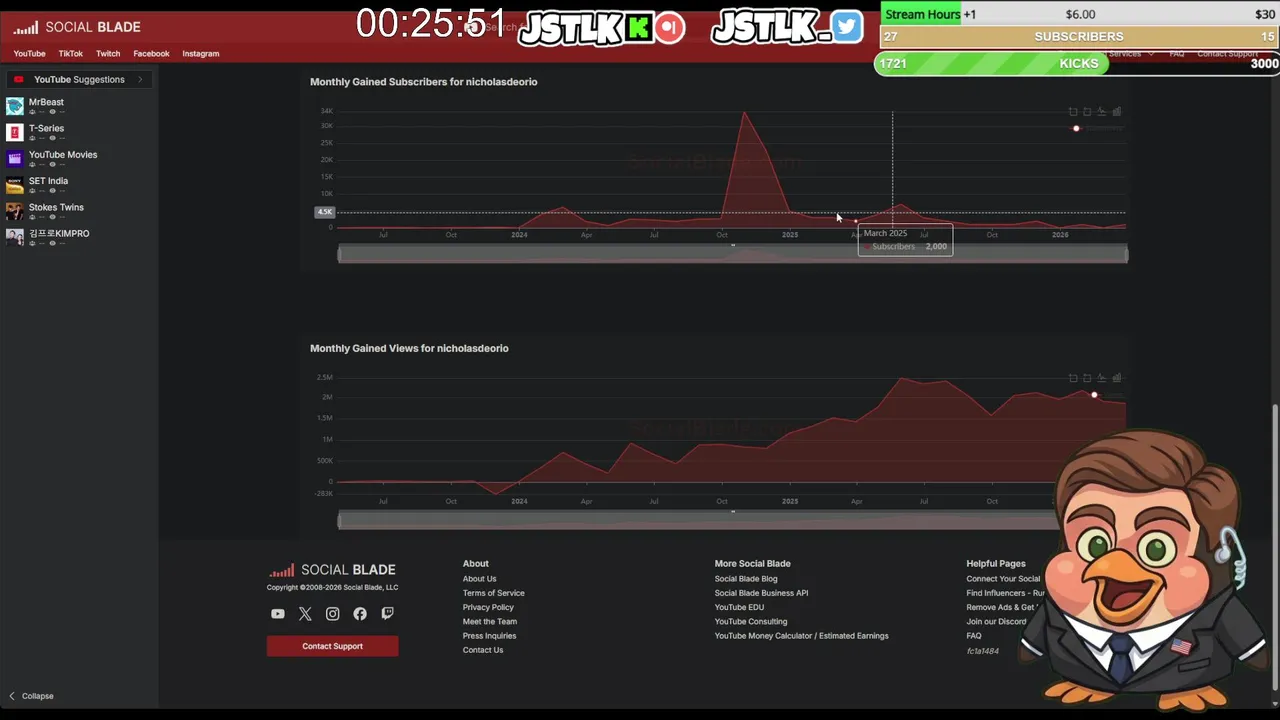The image size is (1280, 720).
Task: Open the footer FAQ link under Helpful Pages
Action: coord(974,636)
